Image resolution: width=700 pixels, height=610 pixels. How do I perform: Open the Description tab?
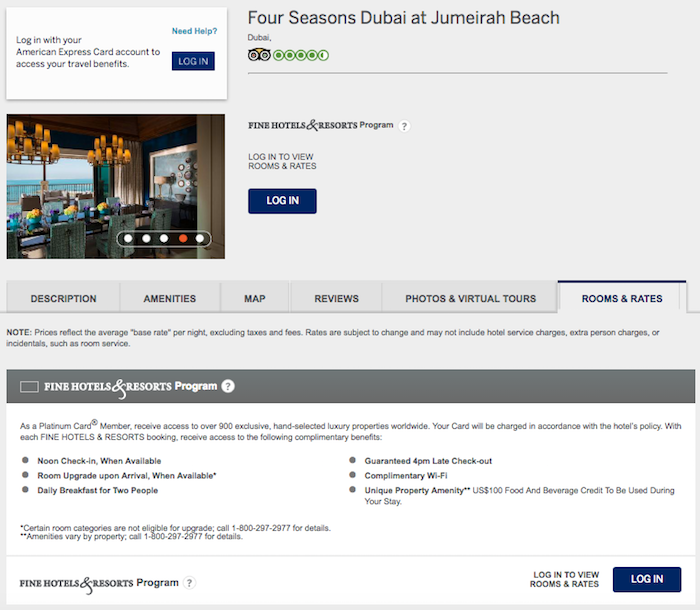coord(63,298)
